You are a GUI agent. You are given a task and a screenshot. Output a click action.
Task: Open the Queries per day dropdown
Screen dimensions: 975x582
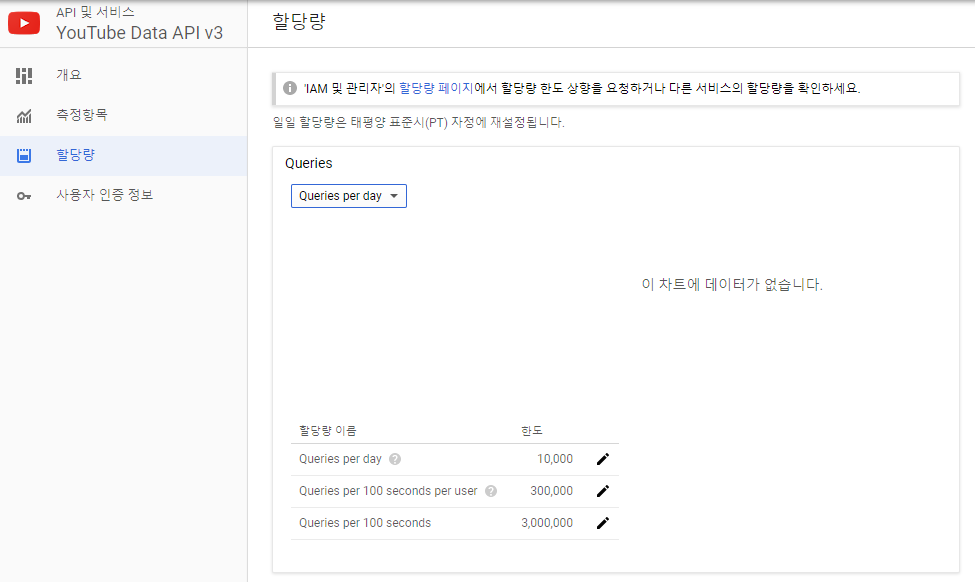pyautogui.click(x=349, y=196)
